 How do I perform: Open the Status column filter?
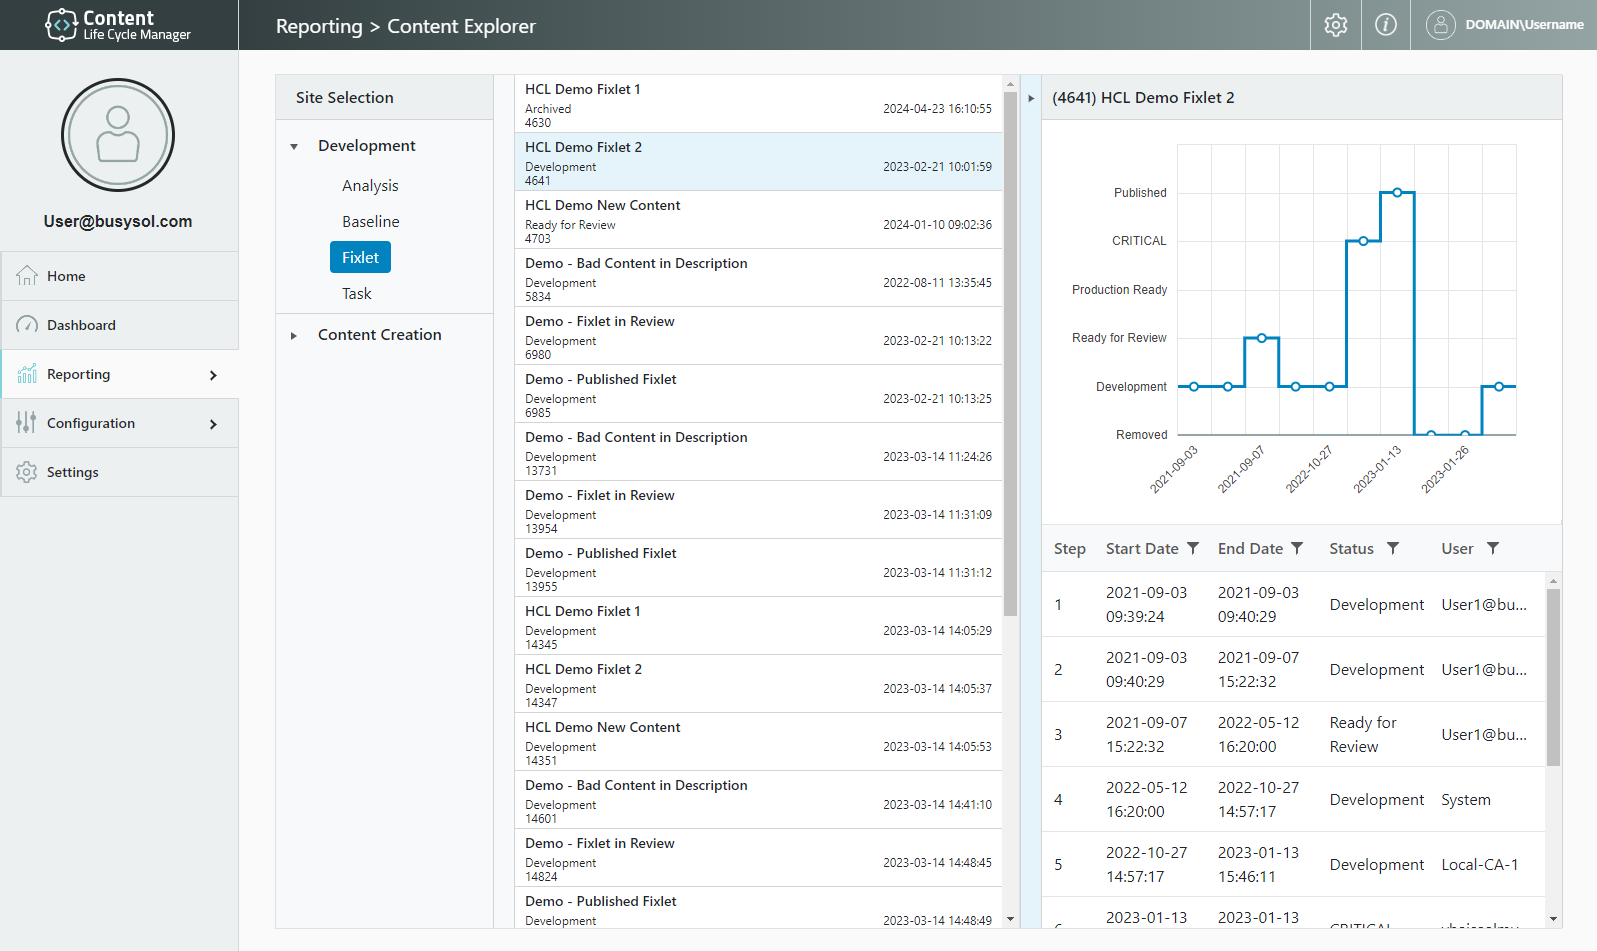click(1393, 548)
